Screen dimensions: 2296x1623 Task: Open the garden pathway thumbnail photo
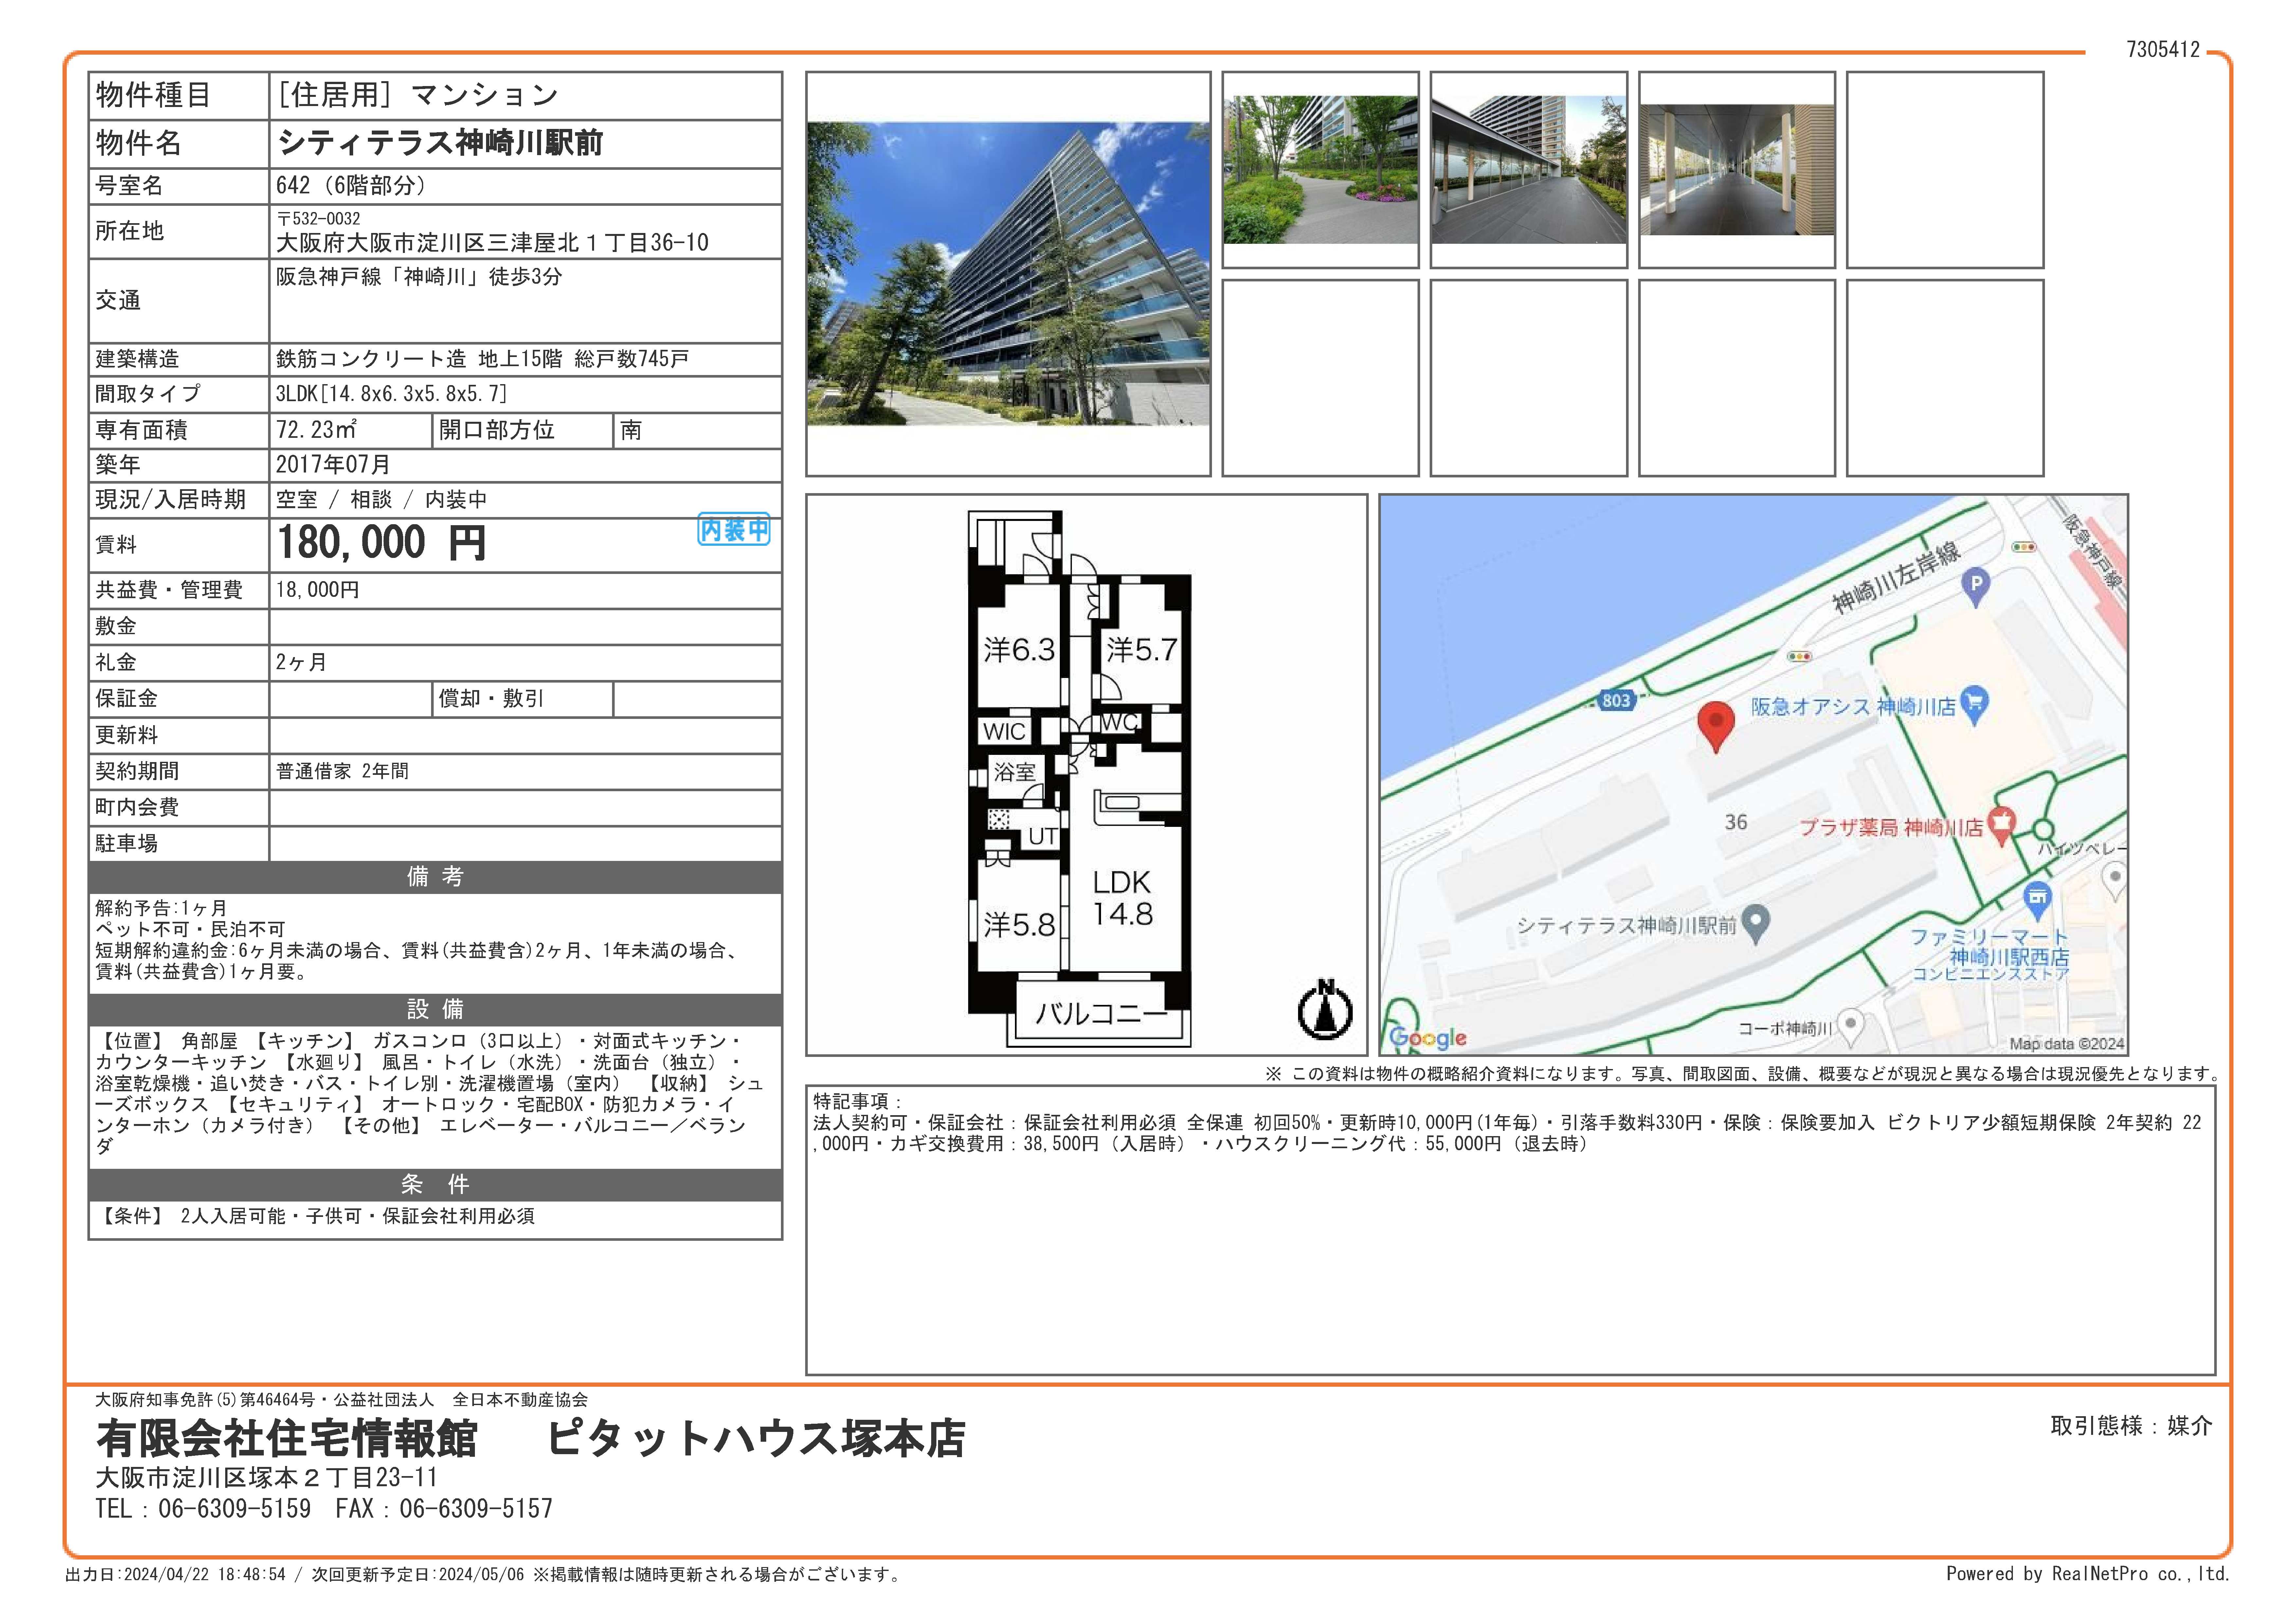coord(1320,170)
